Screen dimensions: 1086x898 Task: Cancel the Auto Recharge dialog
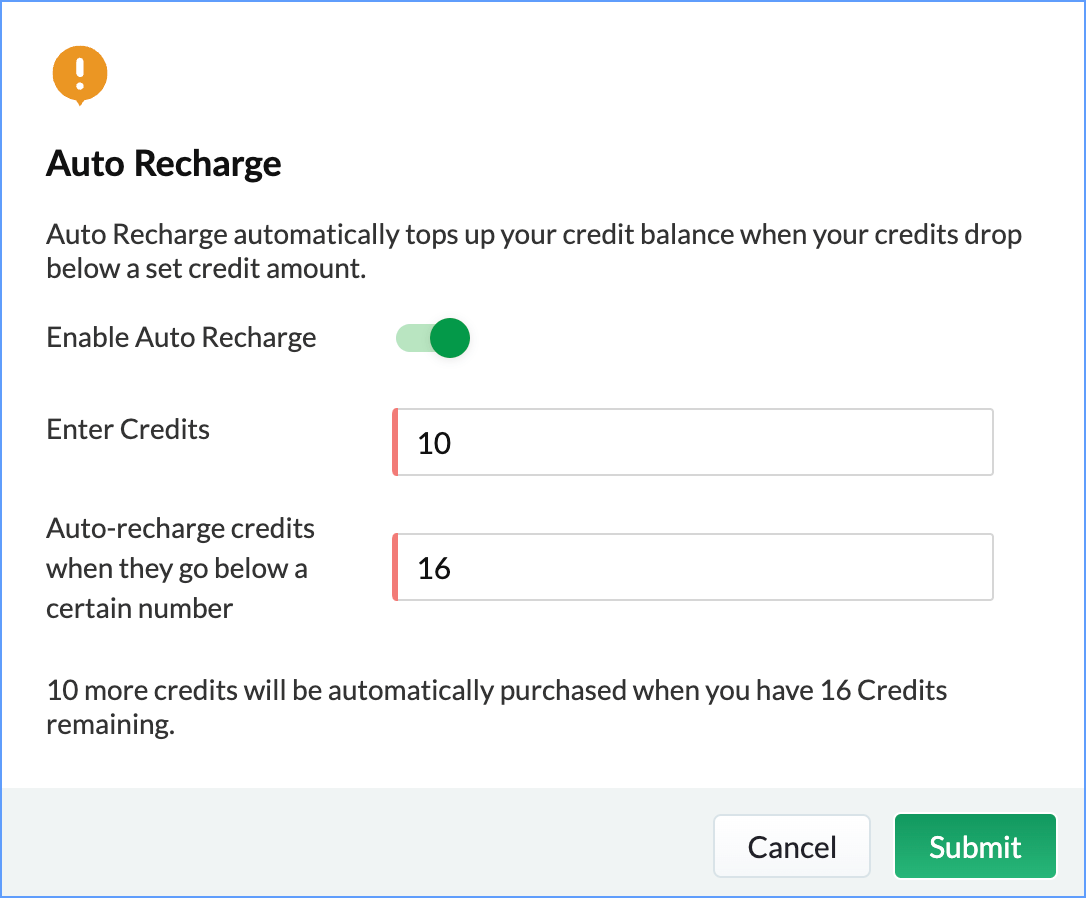pos(792,846)
